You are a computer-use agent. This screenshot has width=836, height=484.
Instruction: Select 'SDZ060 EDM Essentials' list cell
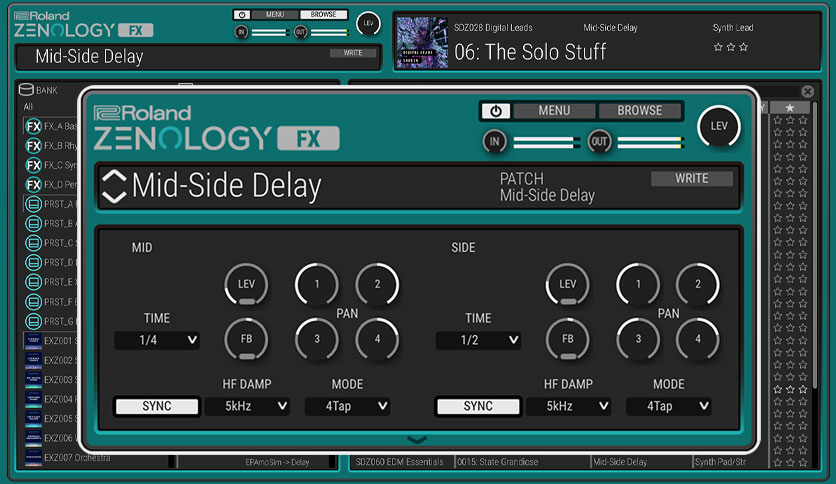(x=399, y=462)
